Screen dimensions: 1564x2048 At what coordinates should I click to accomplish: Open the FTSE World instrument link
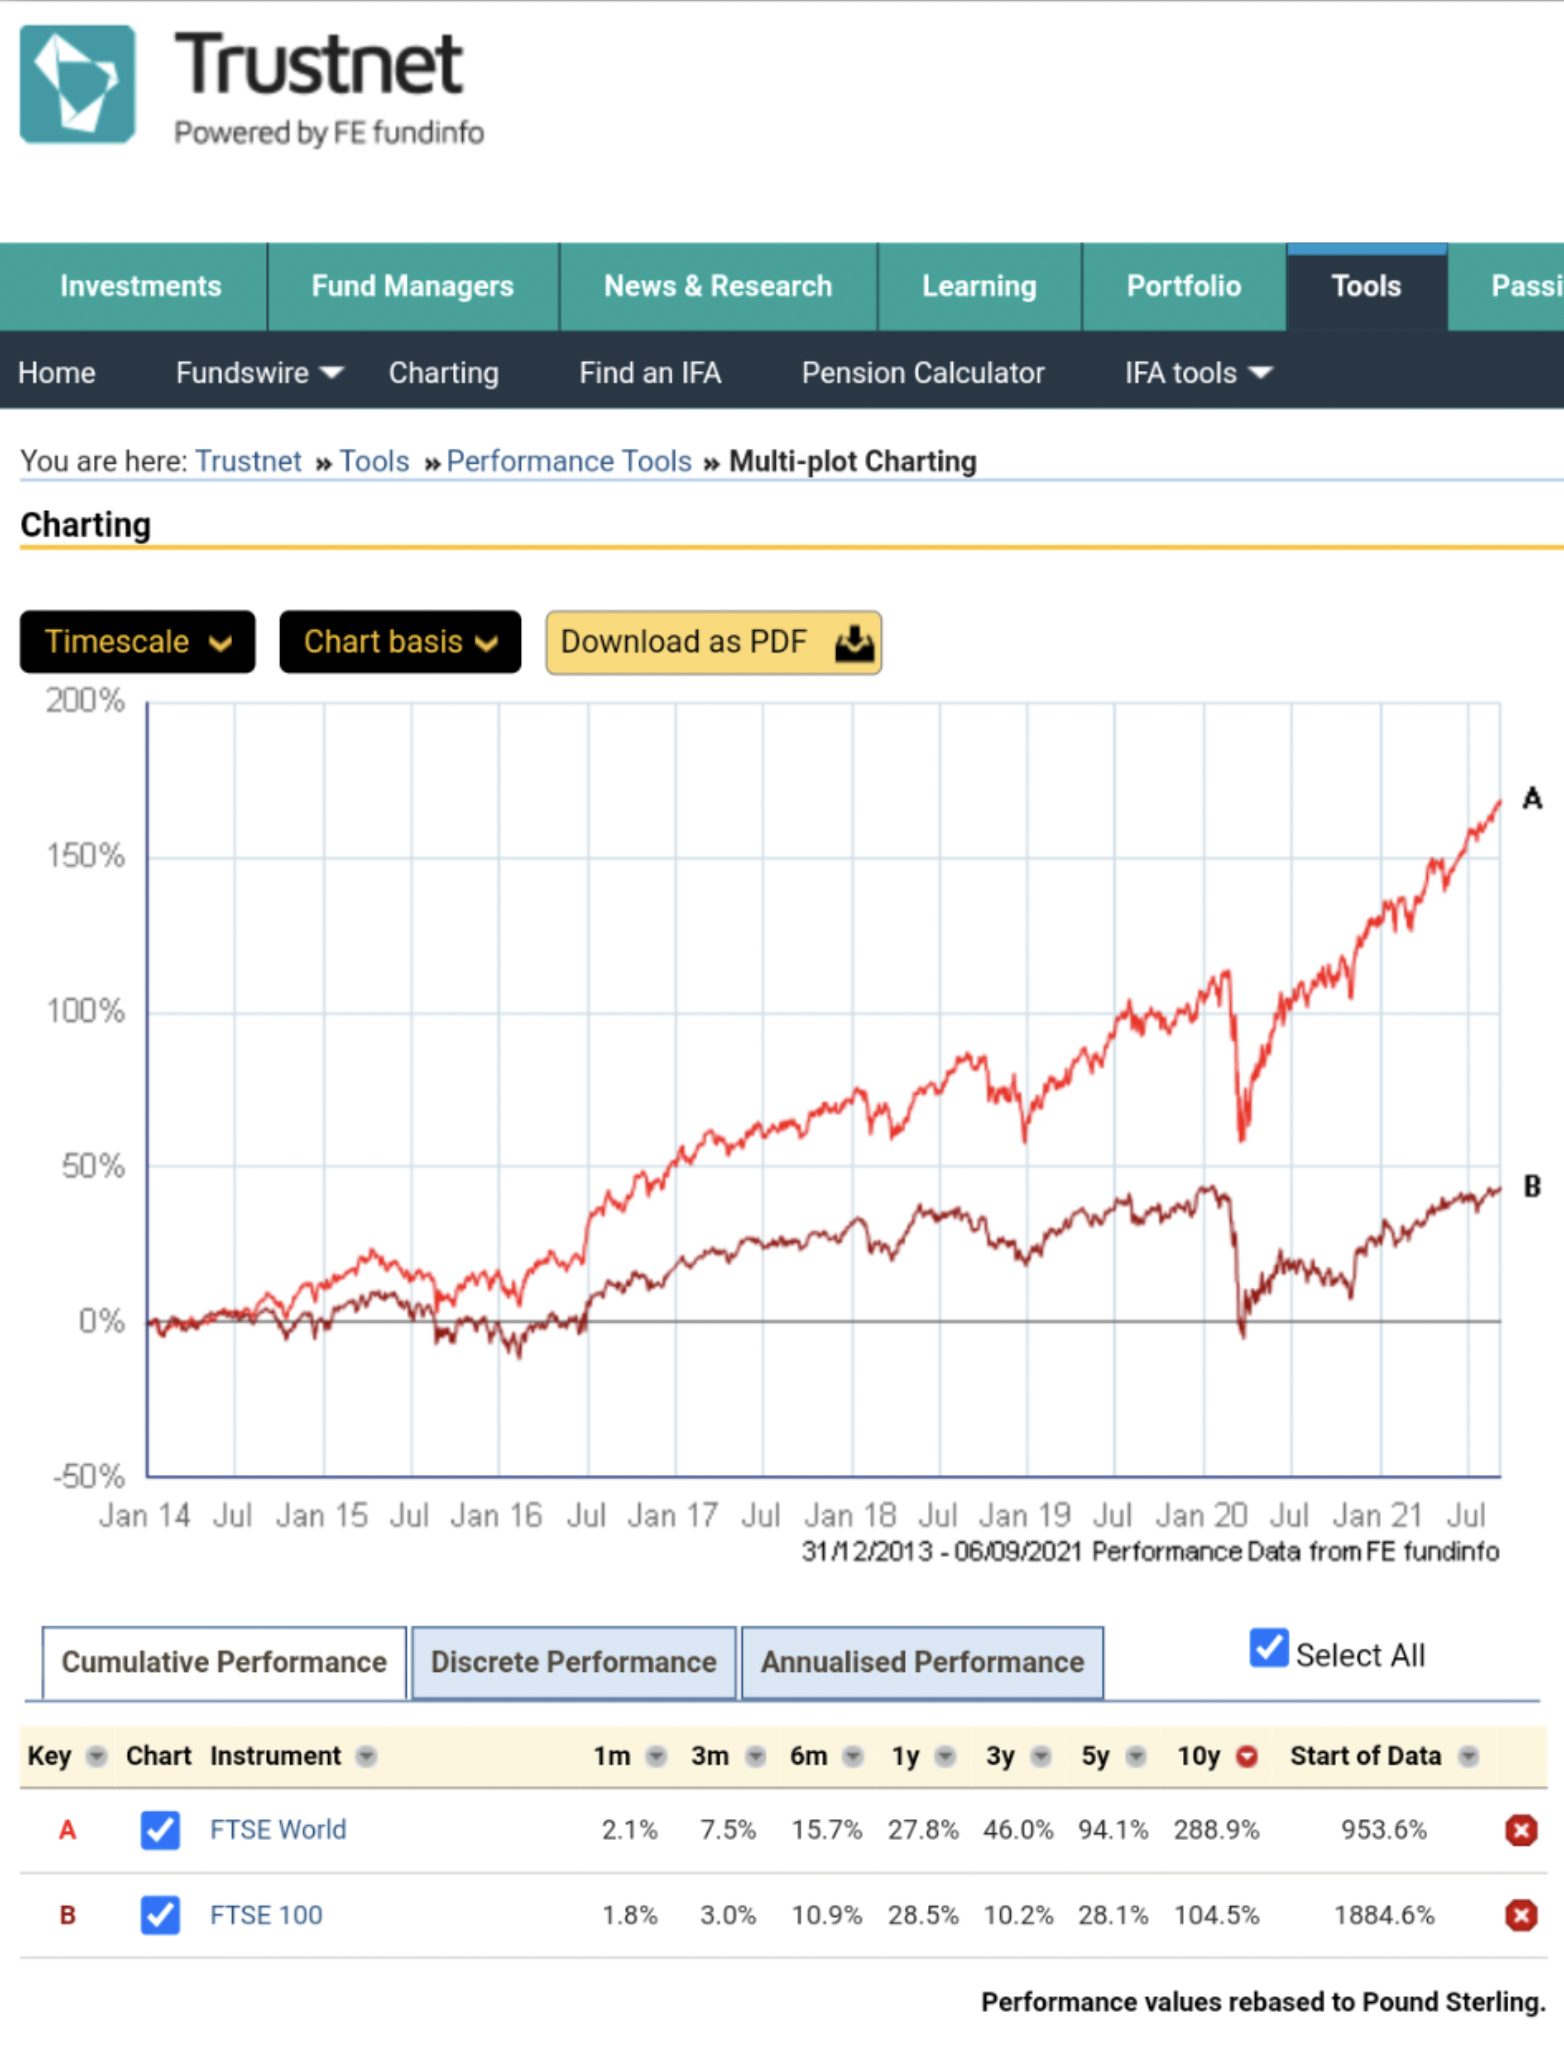[x=278, y=1830]
